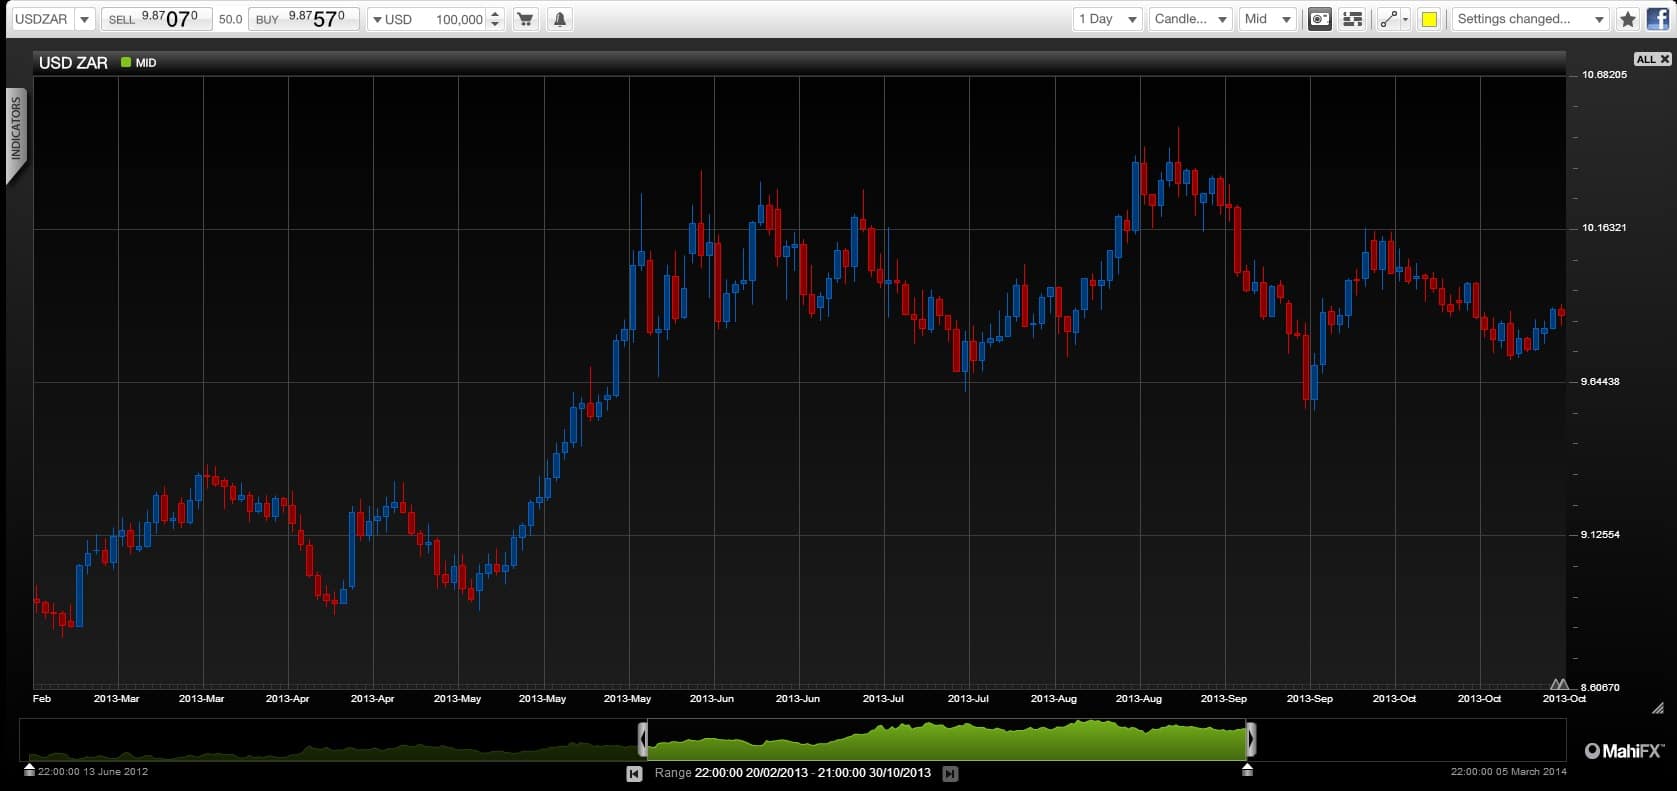Click the USD ZAR chart title
The image size is (1677, 791).
73,62
